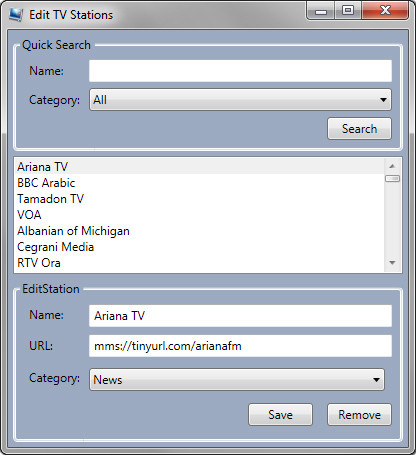Choose VOA from the station list

click(x=199, y=215)
